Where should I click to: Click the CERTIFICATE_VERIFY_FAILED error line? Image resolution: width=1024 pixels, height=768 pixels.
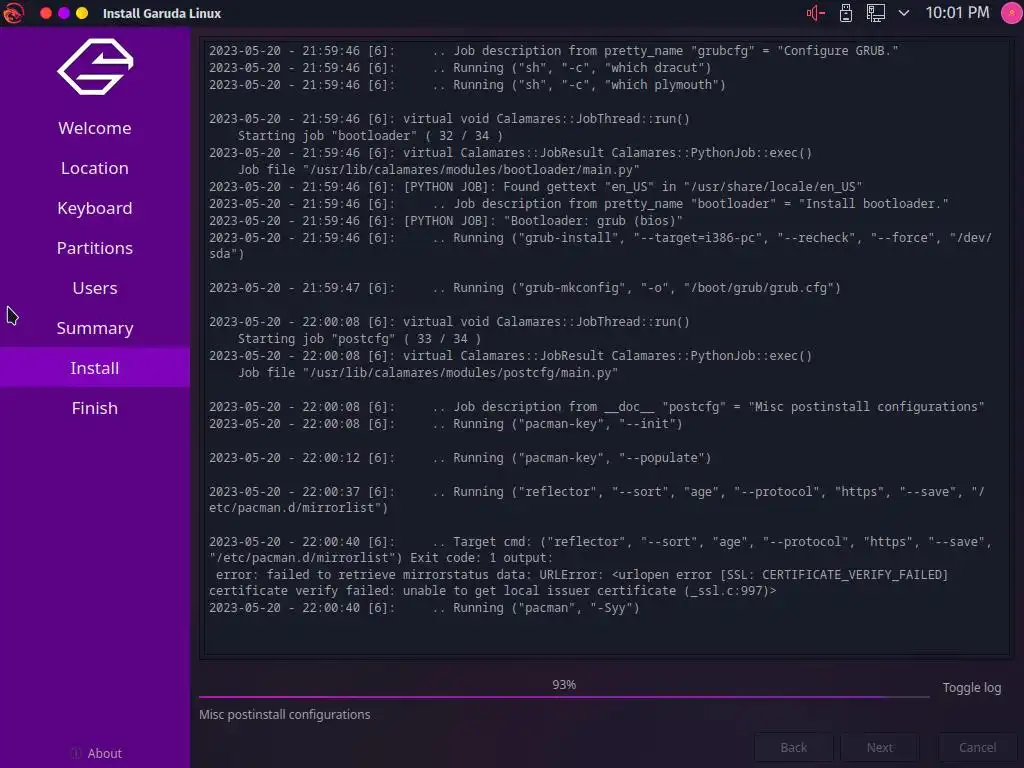pos(581,575)
